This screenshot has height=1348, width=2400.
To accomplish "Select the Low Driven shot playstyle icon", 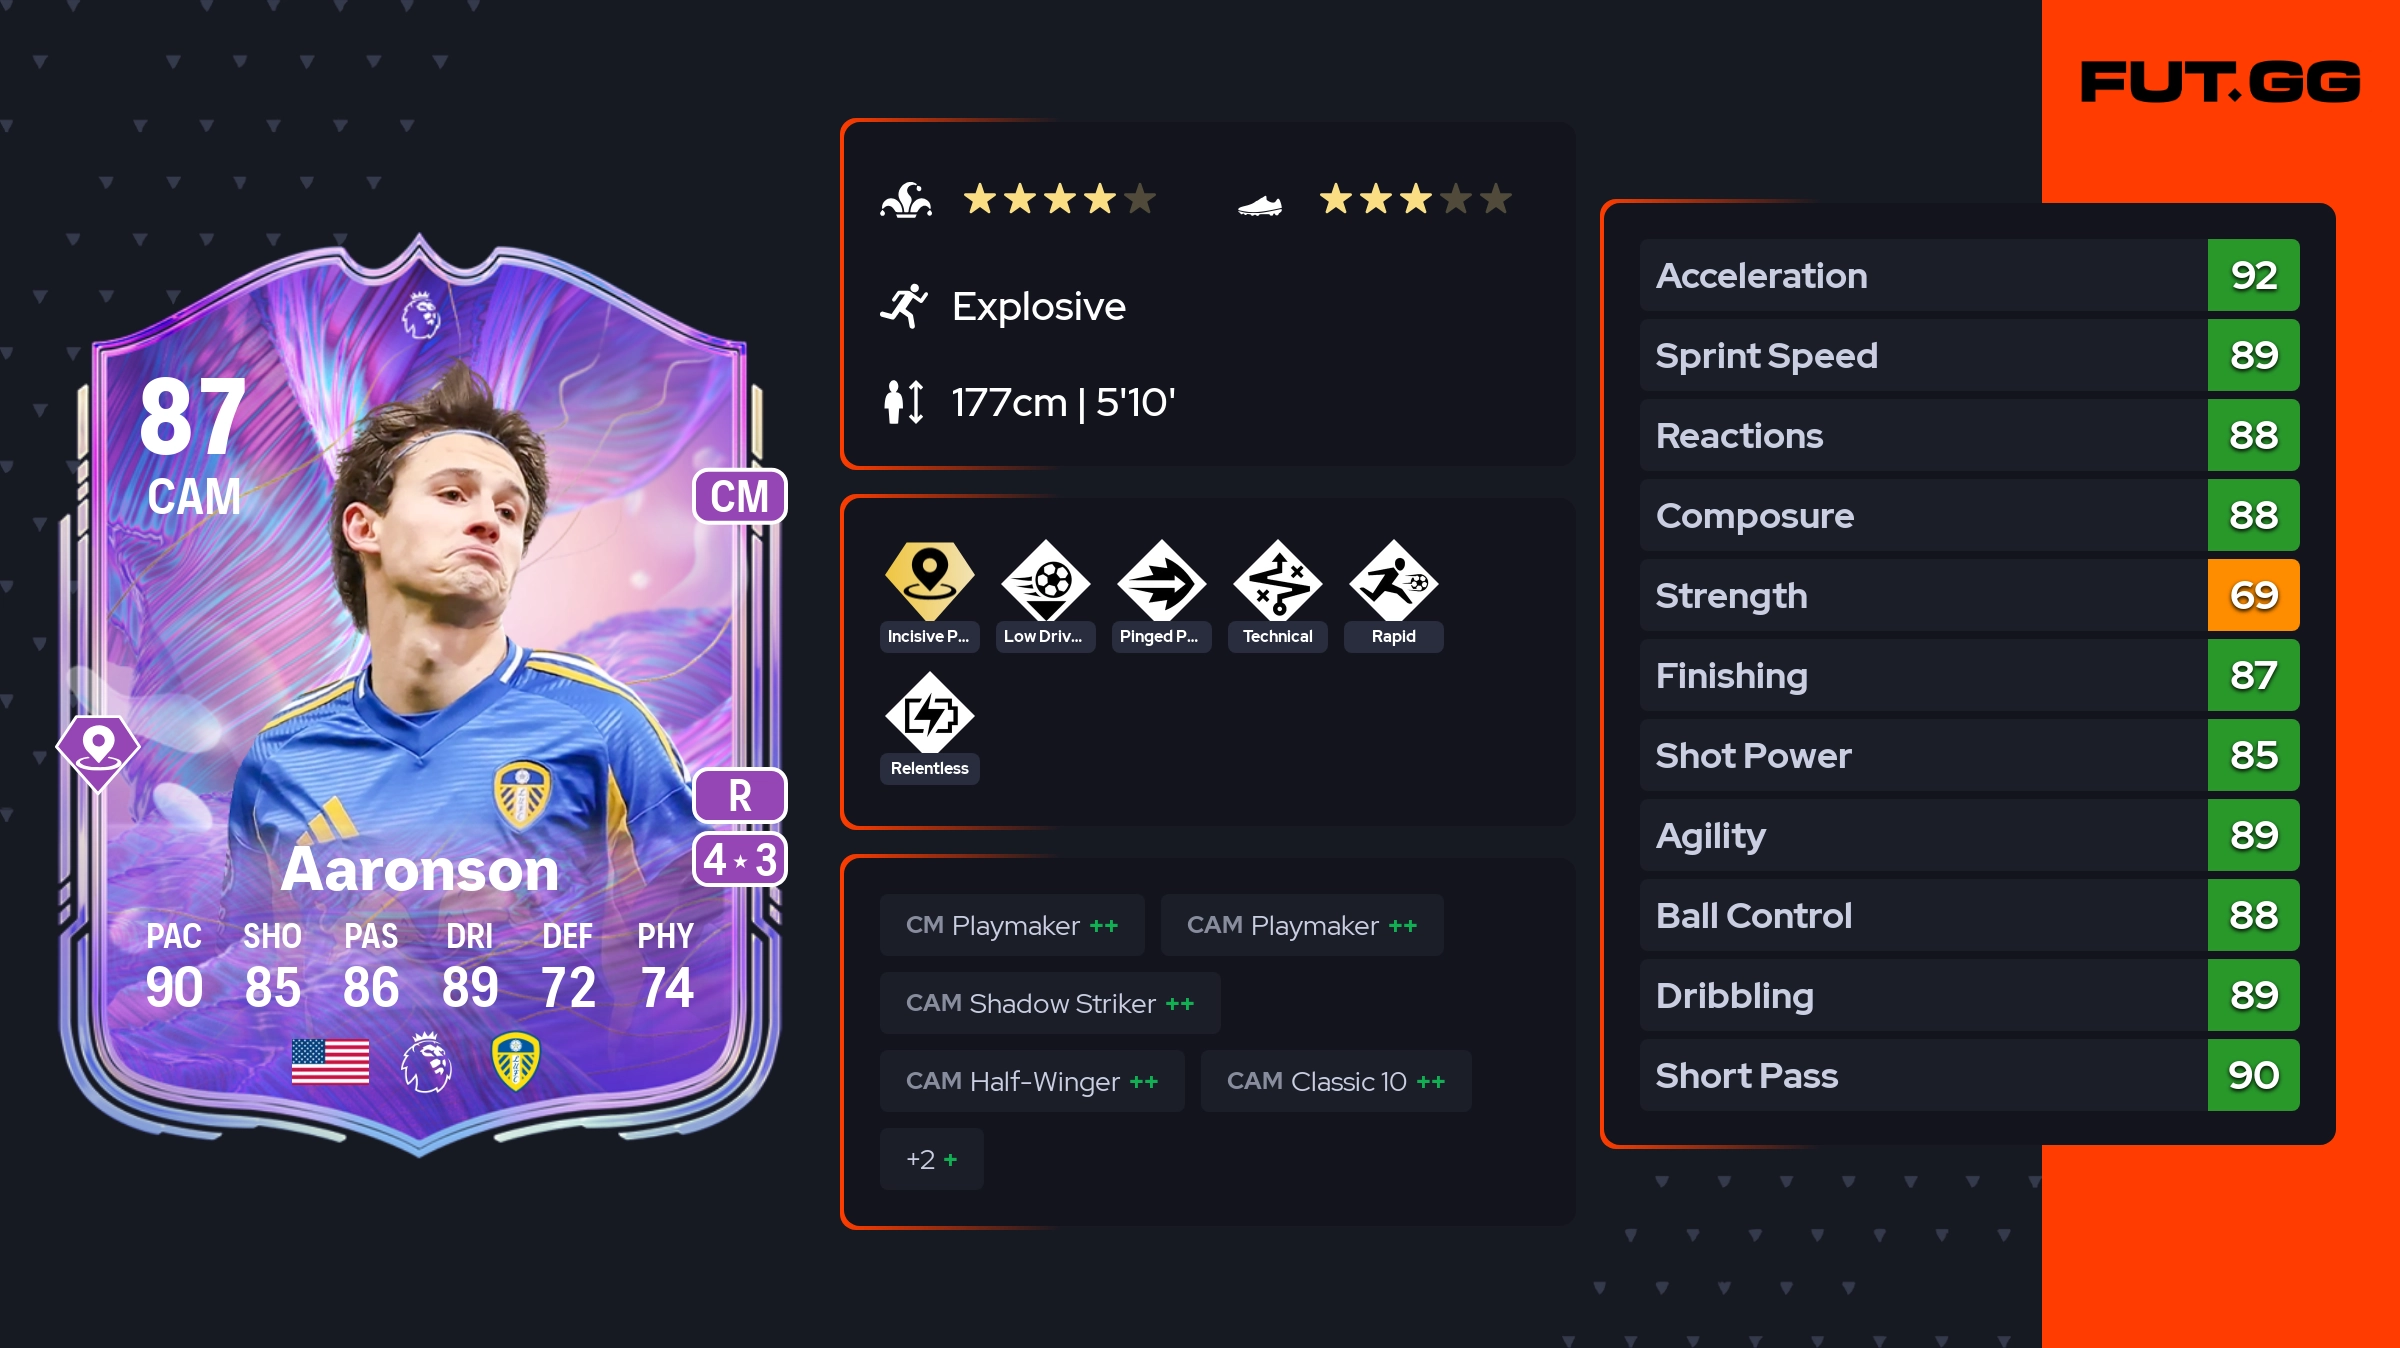I will [1046, 581].
